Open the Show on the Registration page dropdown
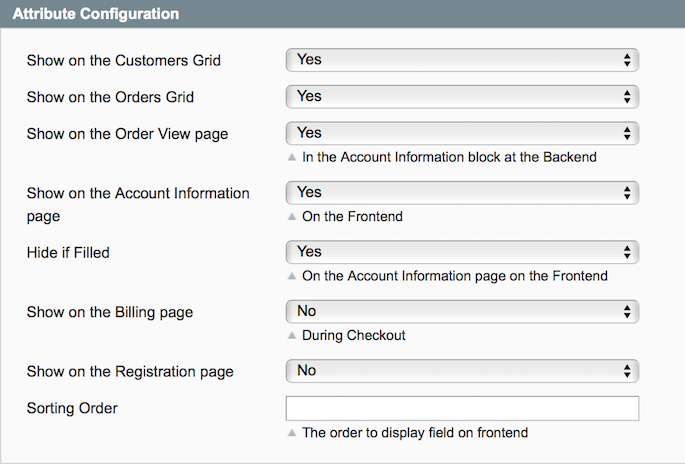 click(461, 371)
